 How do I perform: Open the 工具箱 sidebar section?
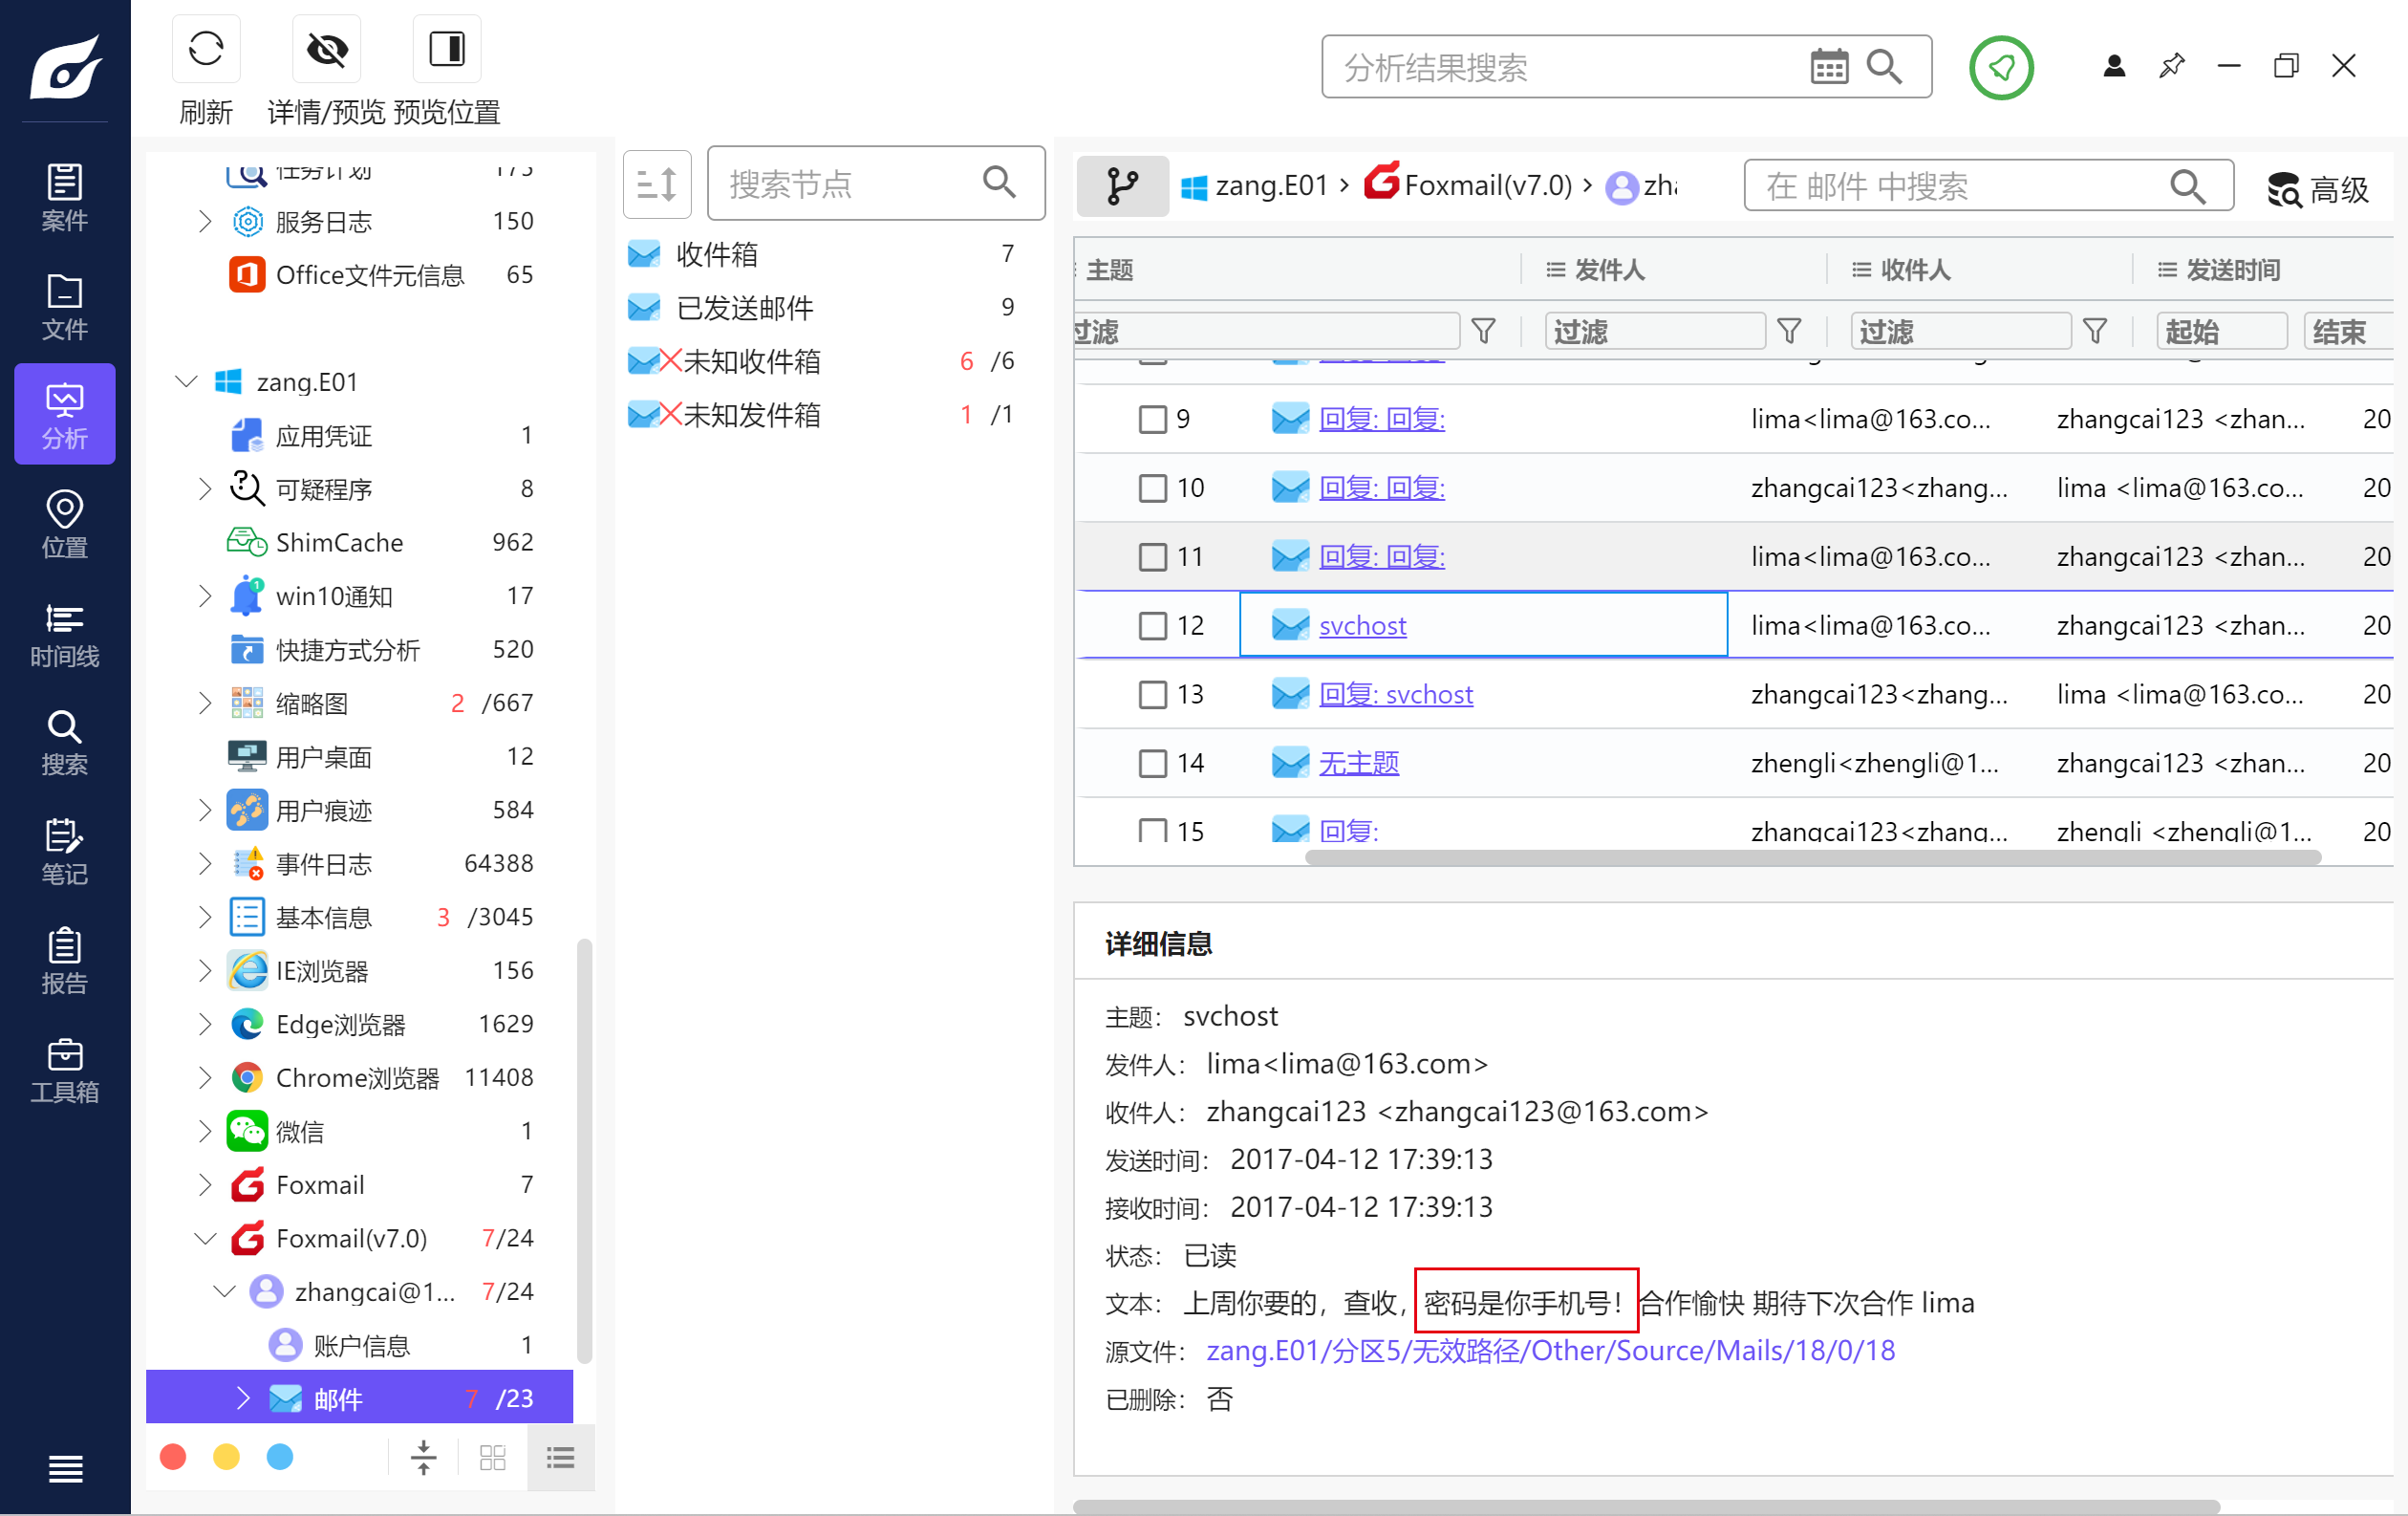(x=65, y=1068)
